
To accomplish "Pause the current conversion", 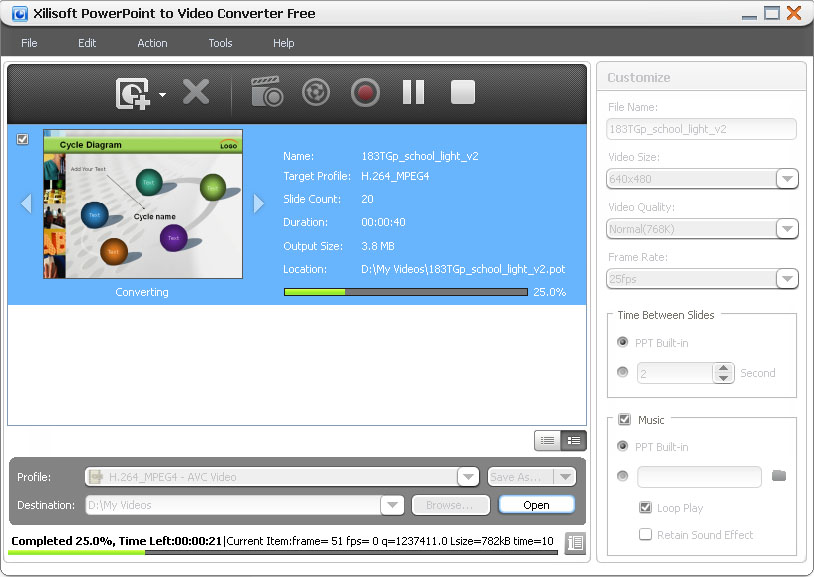I will pos(413,93).
